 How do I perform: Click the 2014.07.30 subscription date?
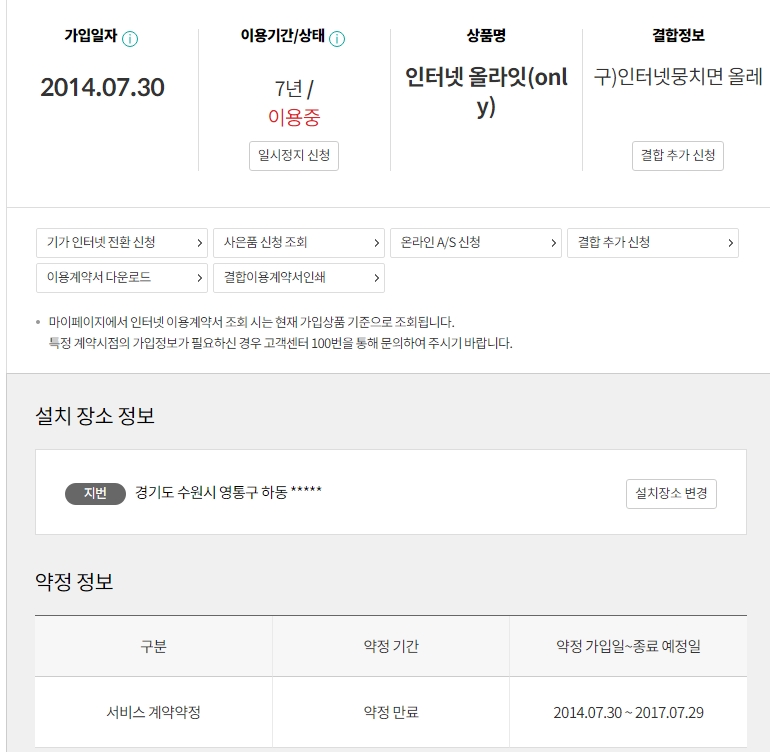(102, 87)
